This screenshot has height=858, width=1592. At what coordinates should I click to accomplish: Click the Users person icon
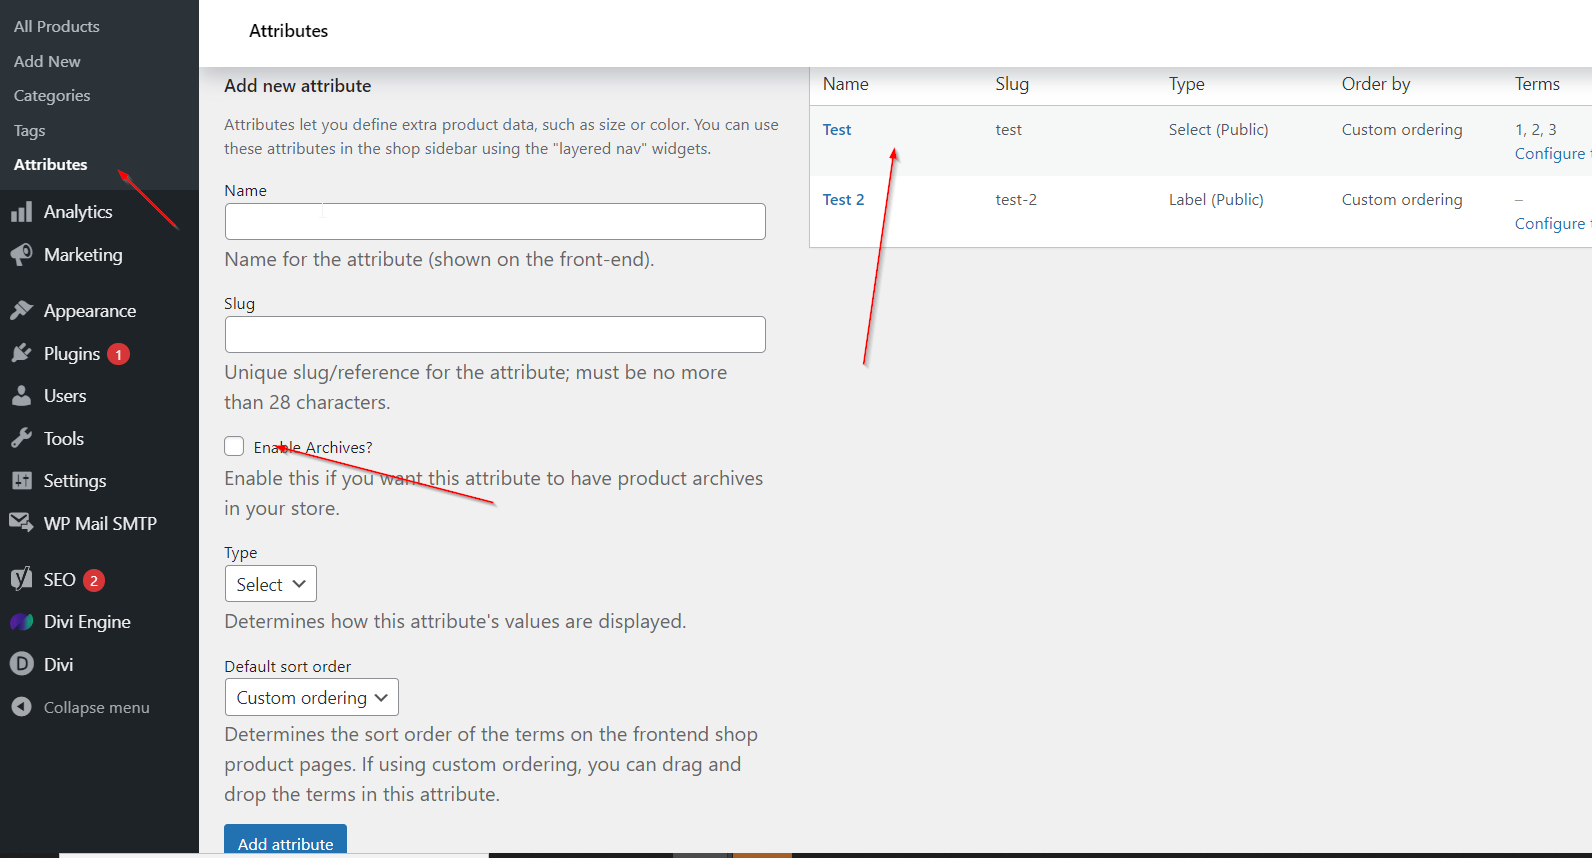coord(21,396)
